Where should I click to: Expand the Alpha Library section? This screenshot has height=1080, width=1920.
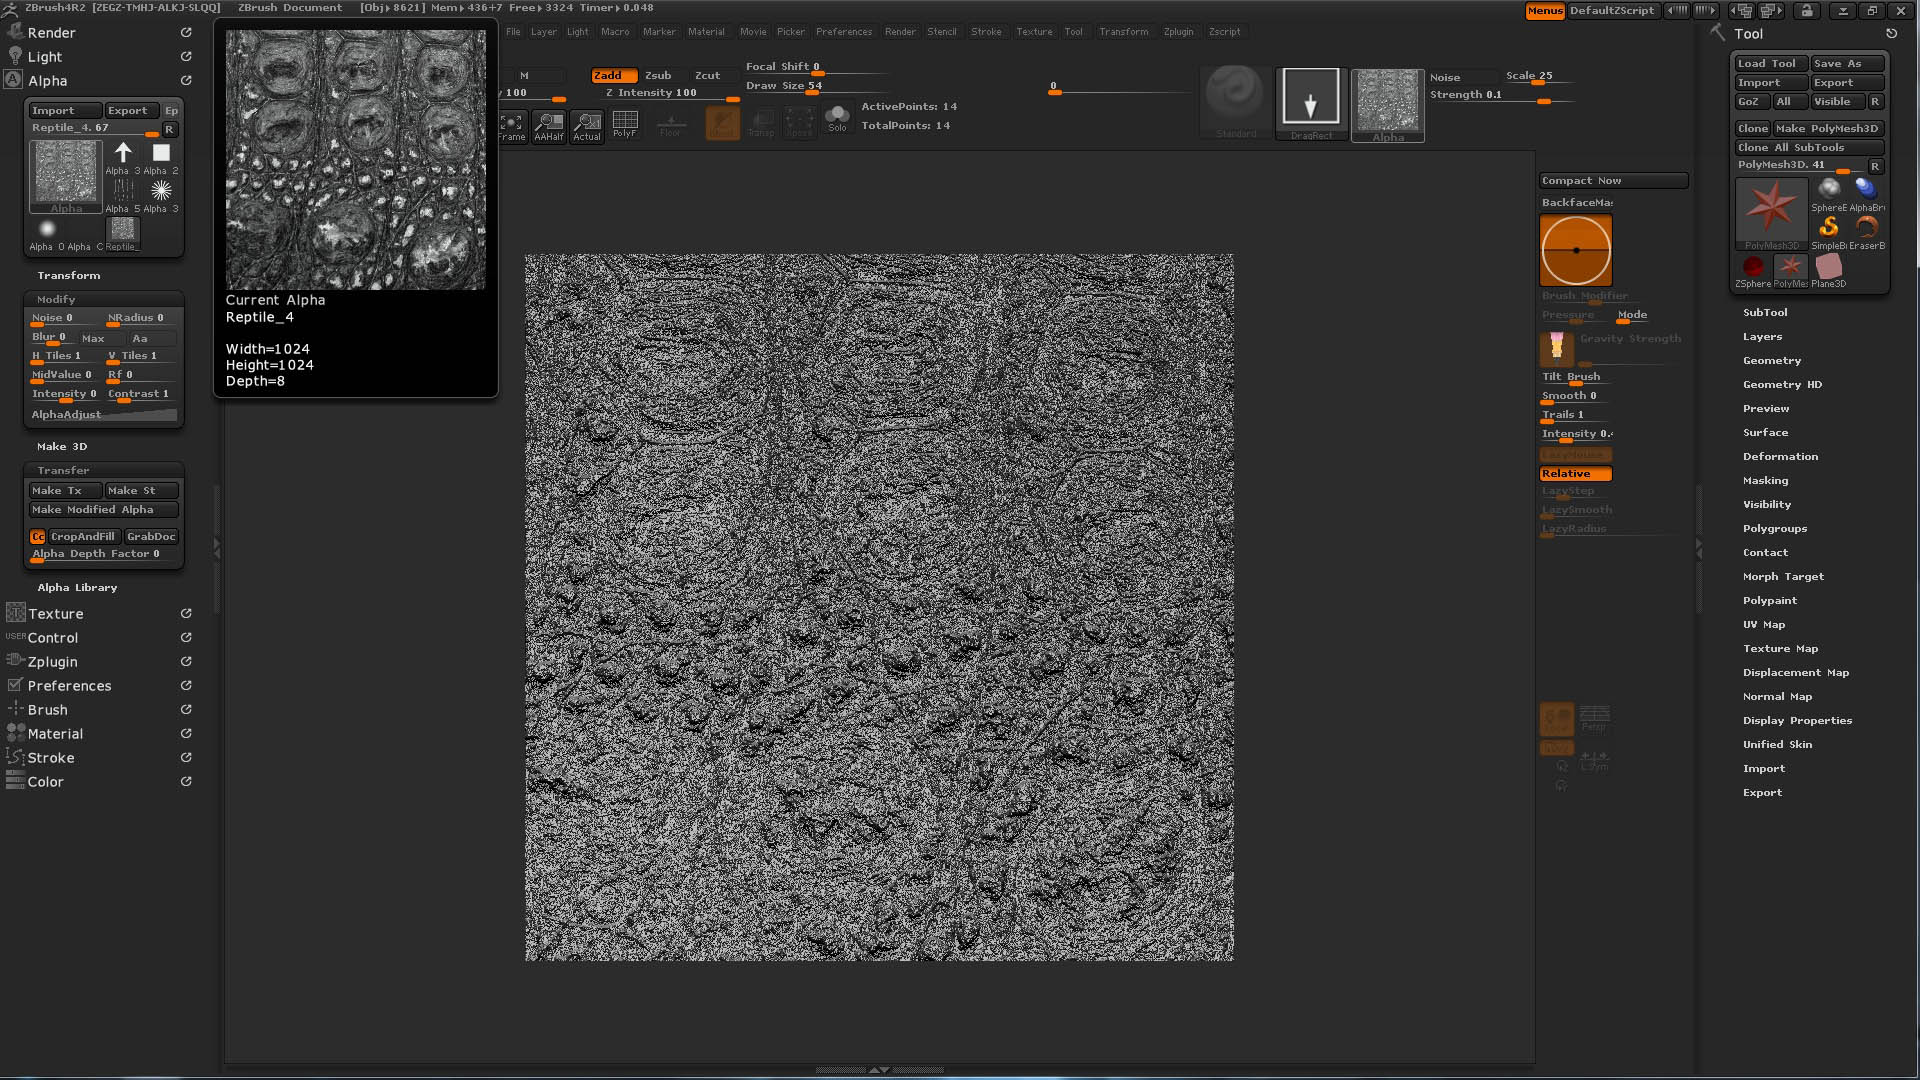tap(77, 587)
